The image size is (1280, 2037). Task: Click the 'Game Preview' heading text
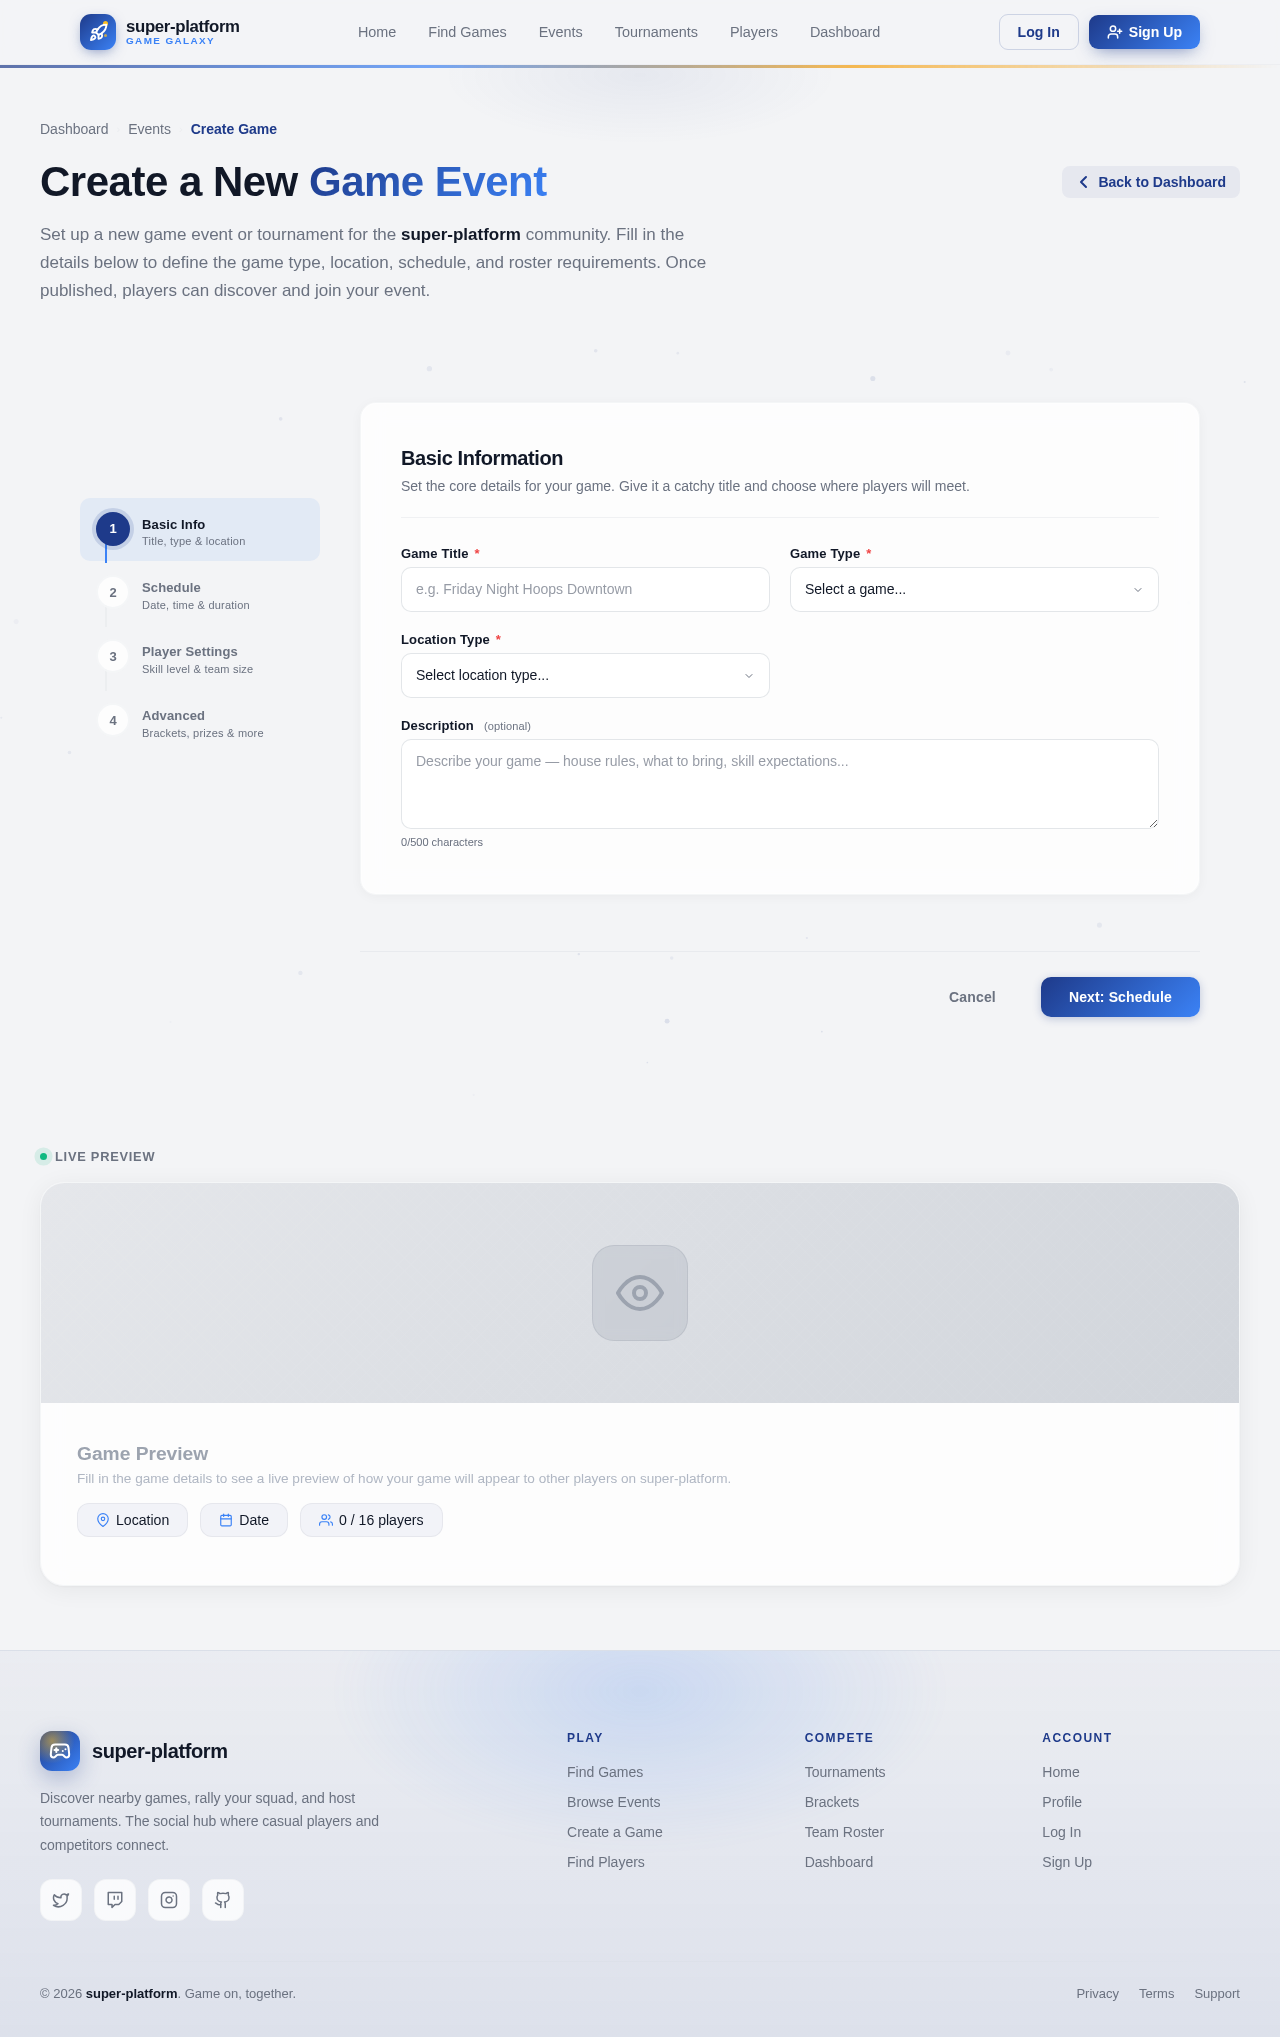tap(142, 1454)
